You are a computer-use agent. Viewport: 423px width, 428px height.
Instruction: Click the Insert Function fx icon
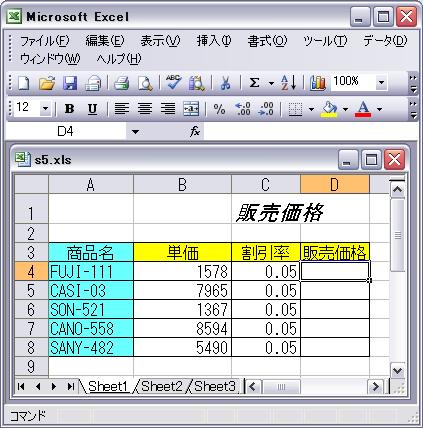(195, 132)
